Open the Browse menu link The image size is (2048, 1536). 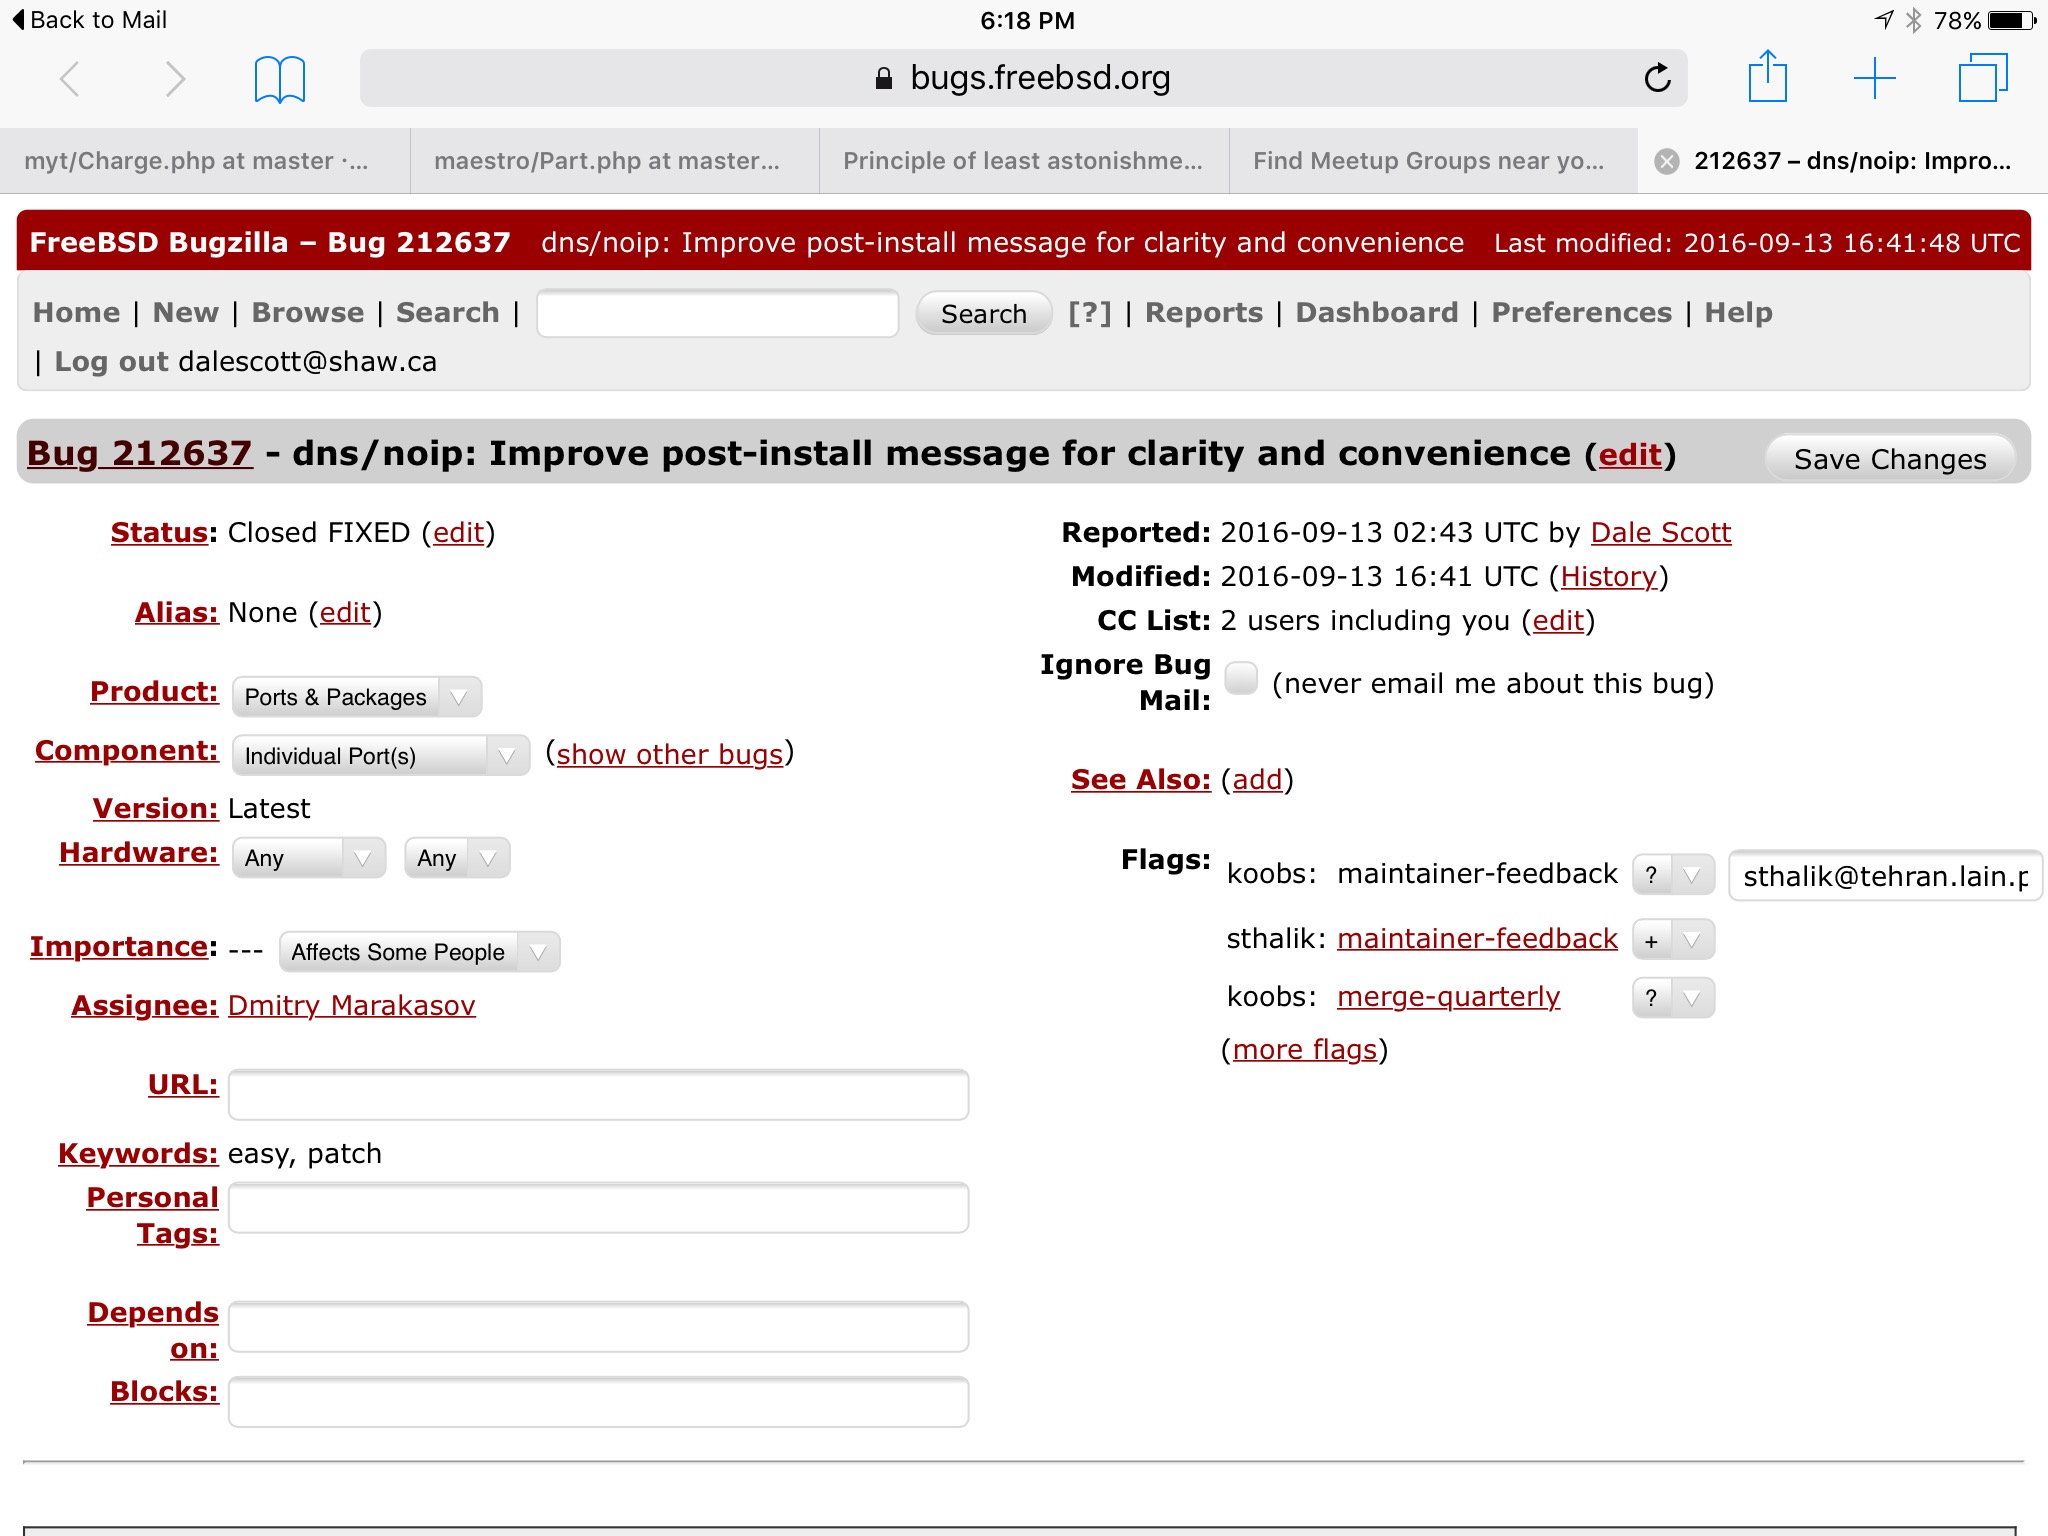point(308,312)
